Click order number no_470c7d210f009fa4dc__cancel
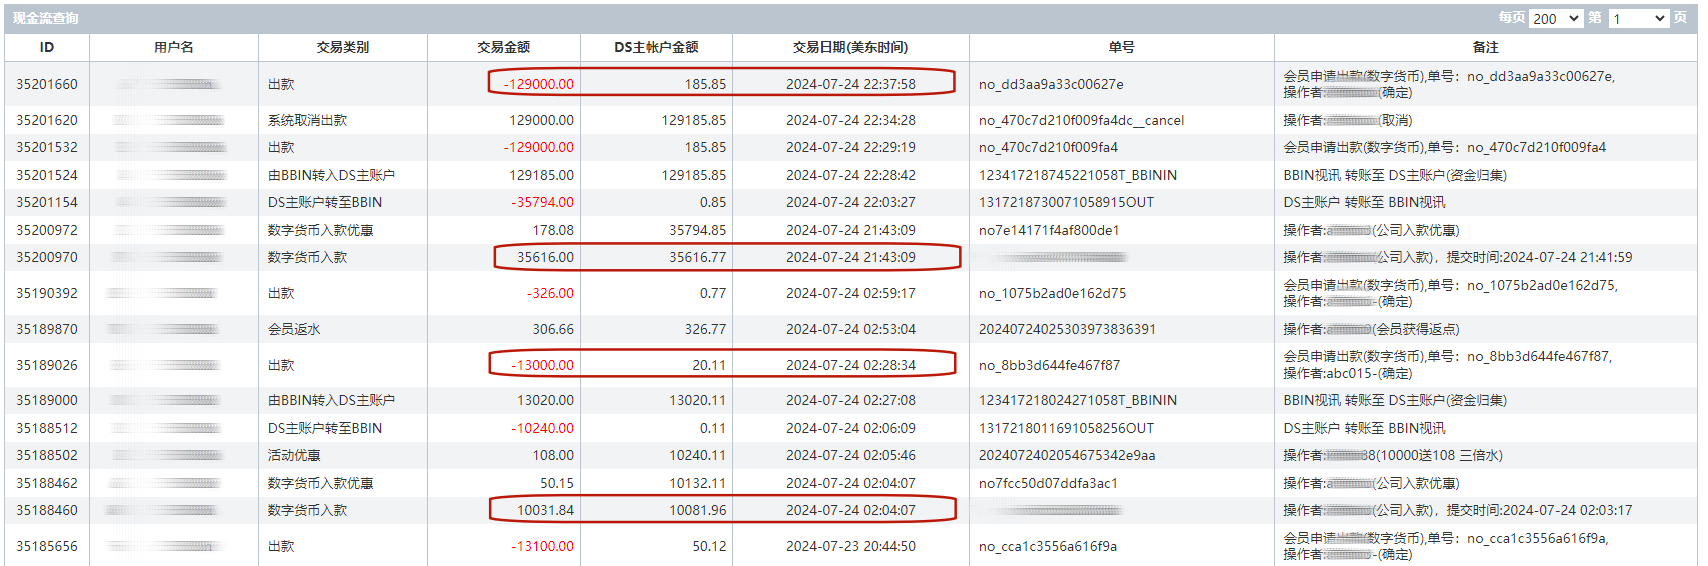Viewport: 1708px width, 566px height. 1081,120
